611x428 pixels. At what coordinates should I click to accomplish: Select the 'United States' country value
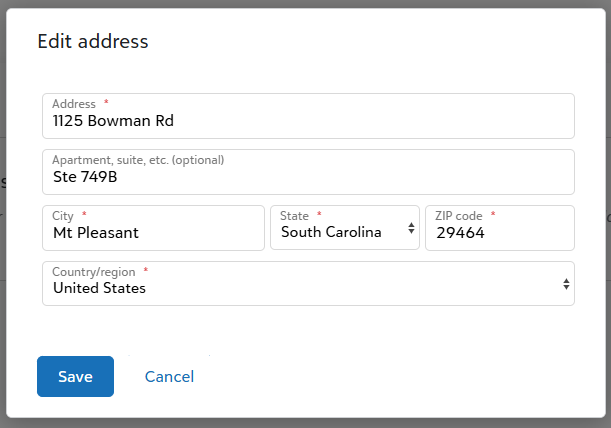click(99, 288)
